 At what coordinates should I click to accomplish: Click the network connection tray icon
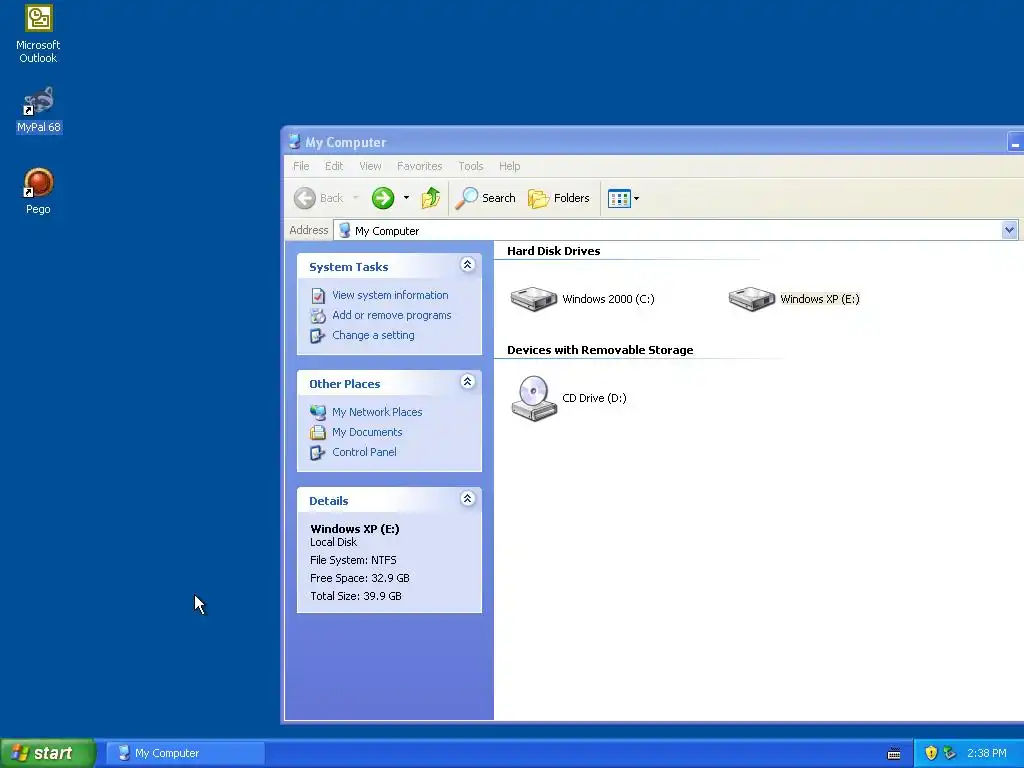[x=950, y=753]
